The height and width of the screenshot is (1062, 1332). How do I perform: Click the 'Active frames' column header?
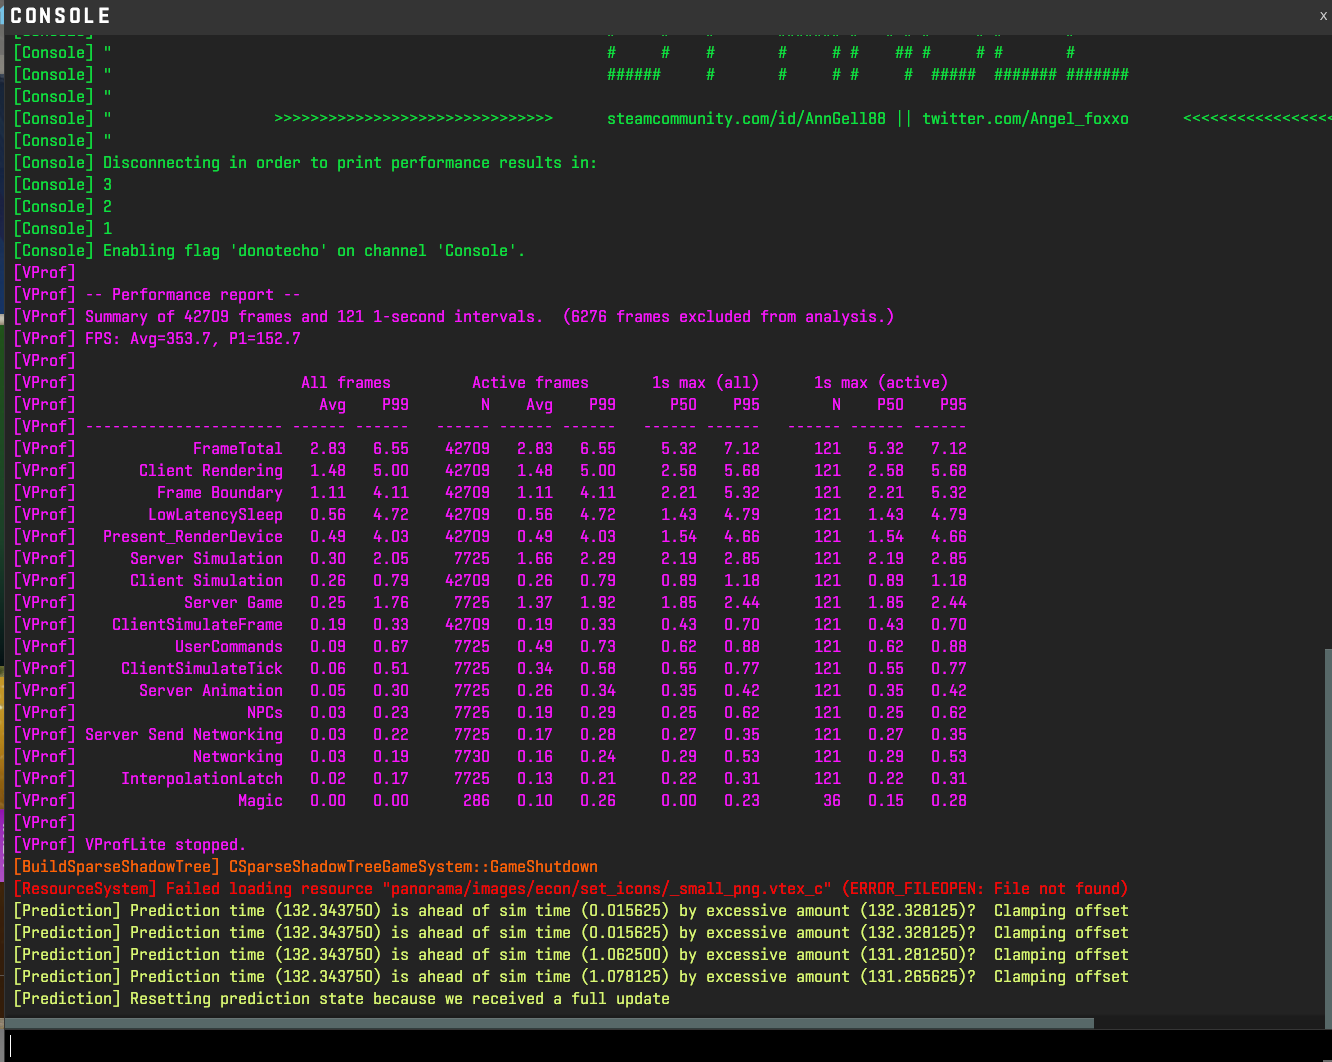tap(530, 383)
